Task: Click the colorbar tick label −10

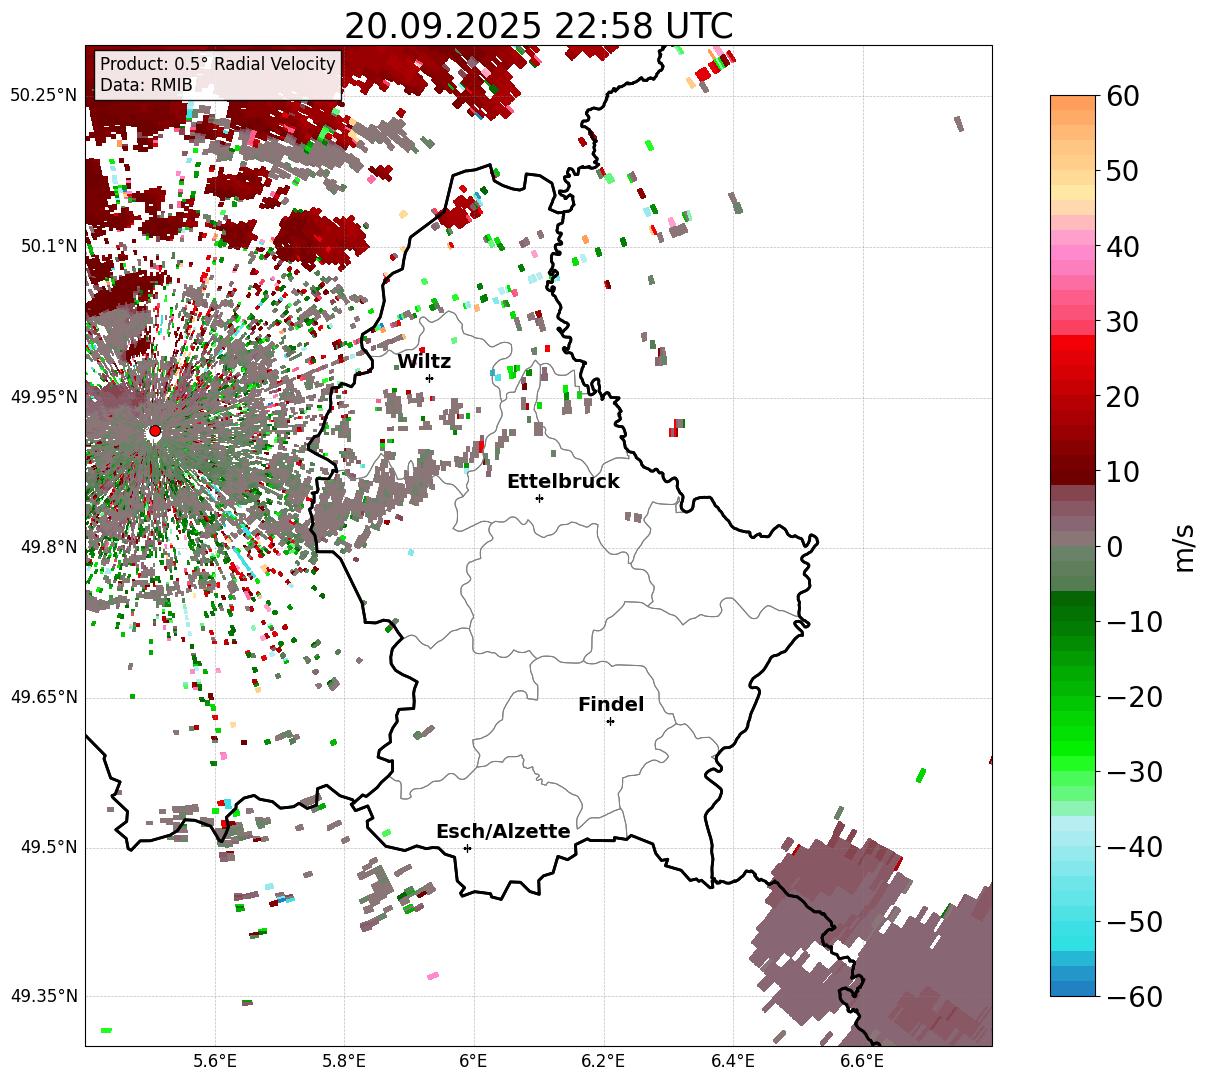Action: coord(1134,621)
